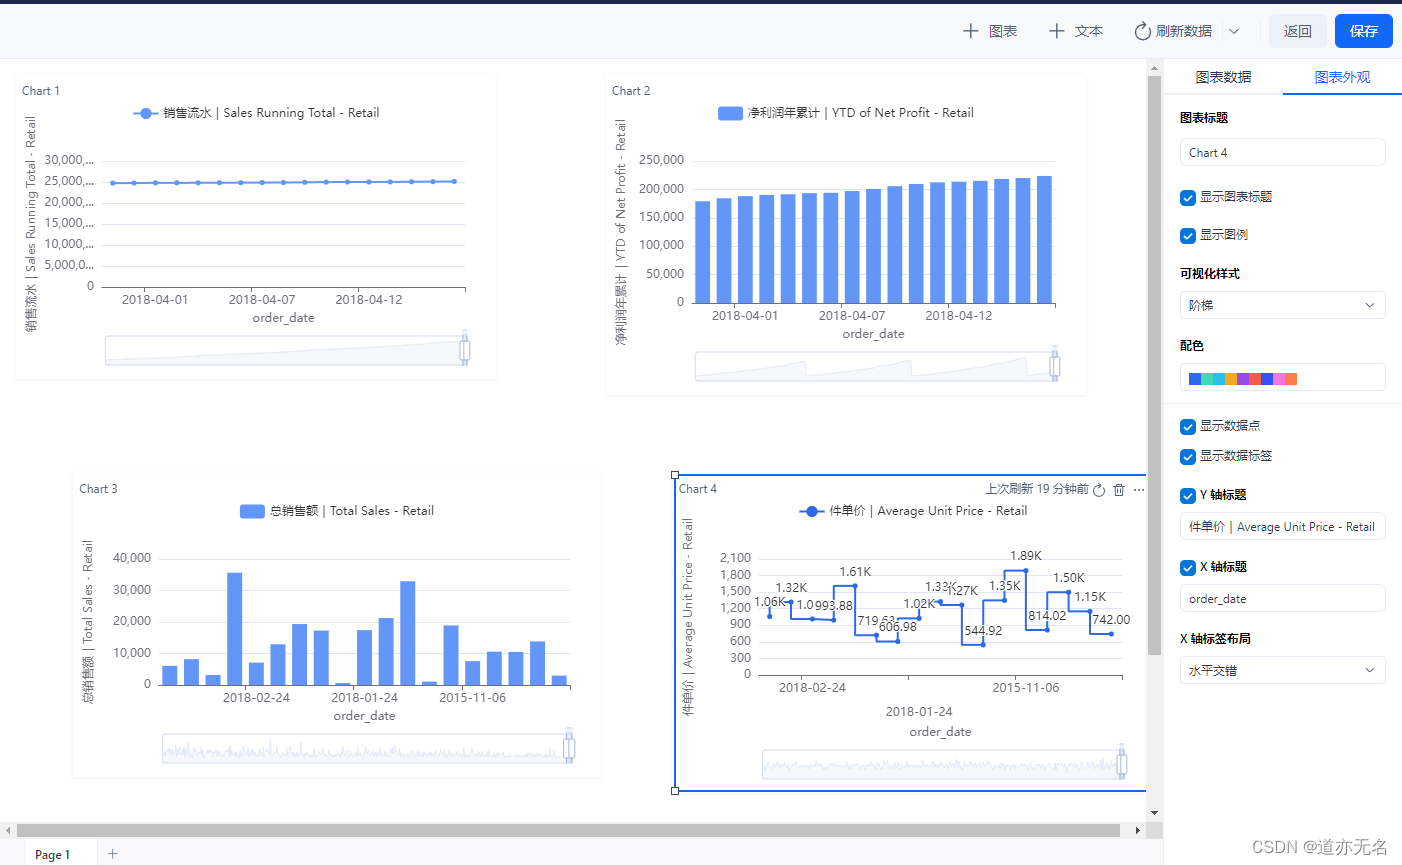Click Chart 4 top-left resize handle

(x=675, y=476)
